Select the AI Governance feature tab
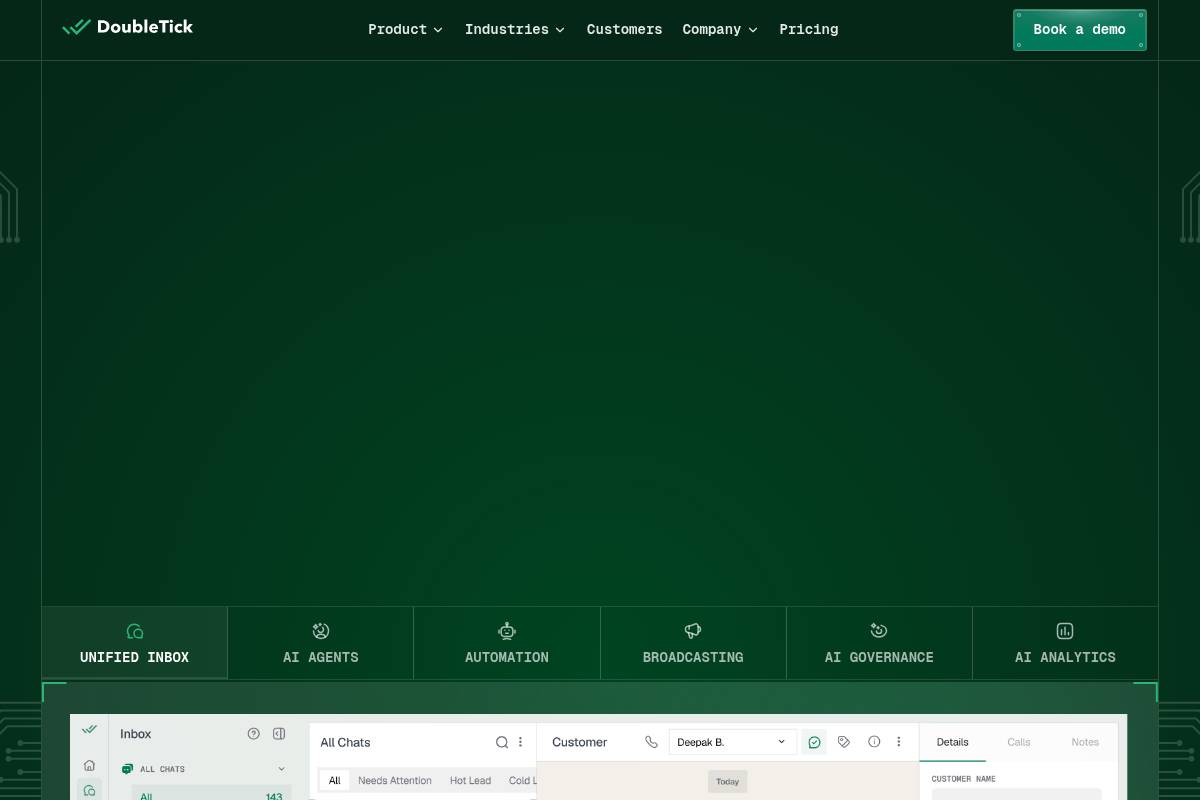Screen dimensions: 1200x800 click(x=879, y=643)
